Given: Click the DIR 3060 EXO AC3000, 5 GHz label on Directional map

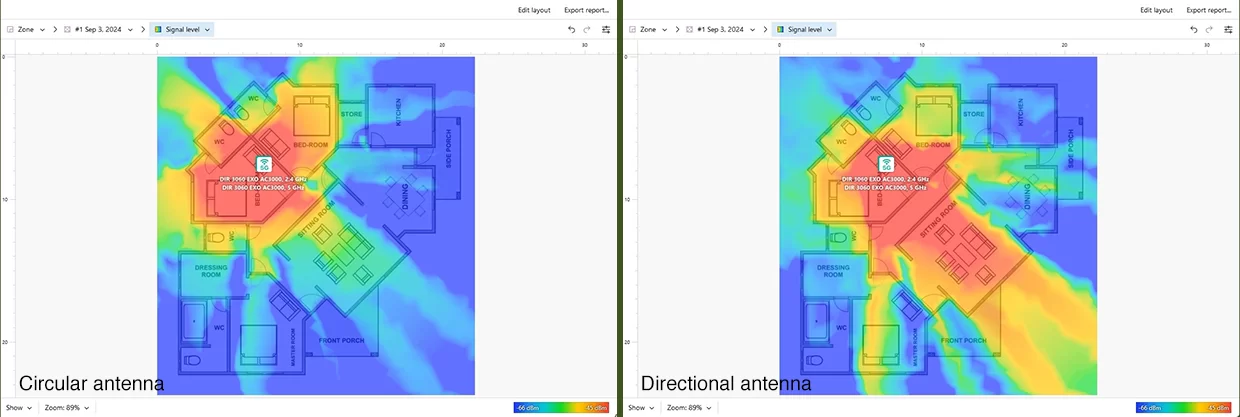Looking at the screenshot, I should pos(886,187).
